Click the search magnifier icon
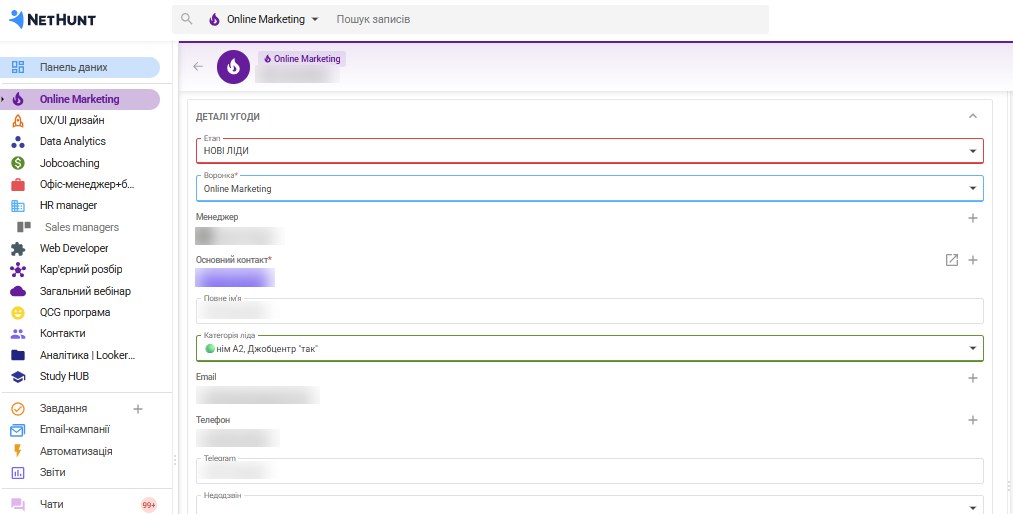The image size is (1013, 514). [187, 19]
